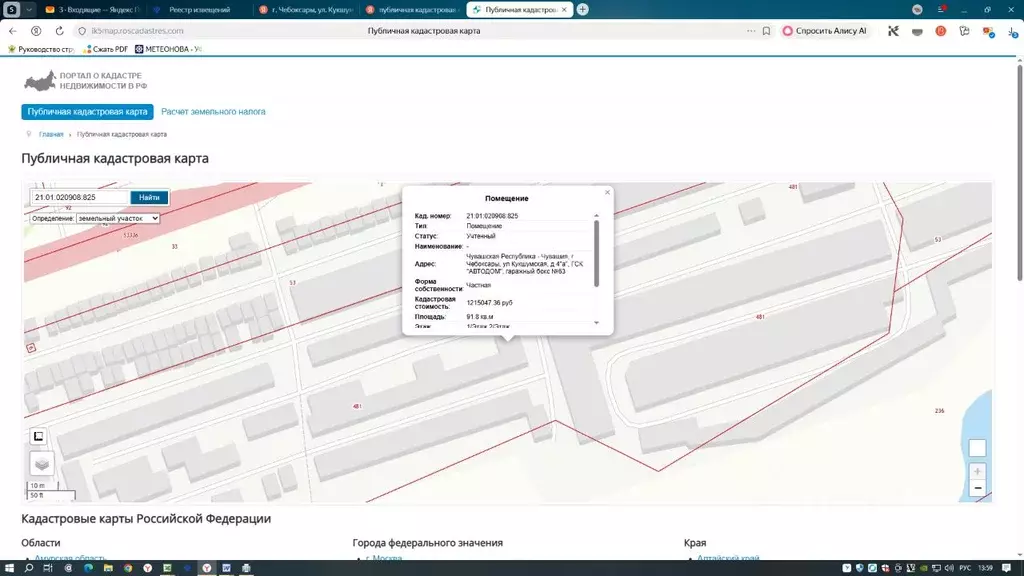Open browser tab list dropdown arrow top-left
Viewport: 1024px width, 576px height.
(29, 10)
